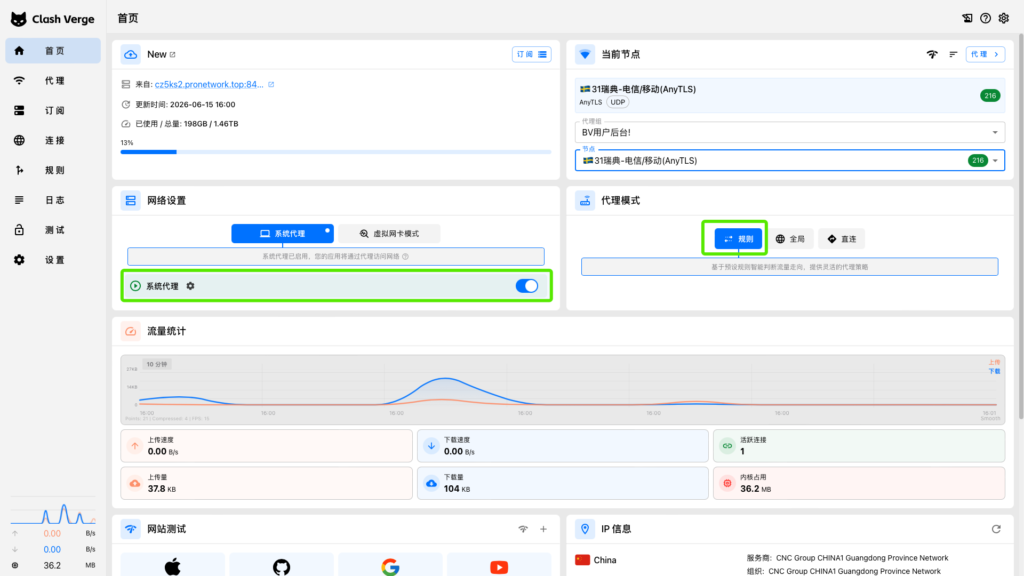The image size is (1024, 576).
Task: Open external link icon next to New
Action: coord(172,55)
